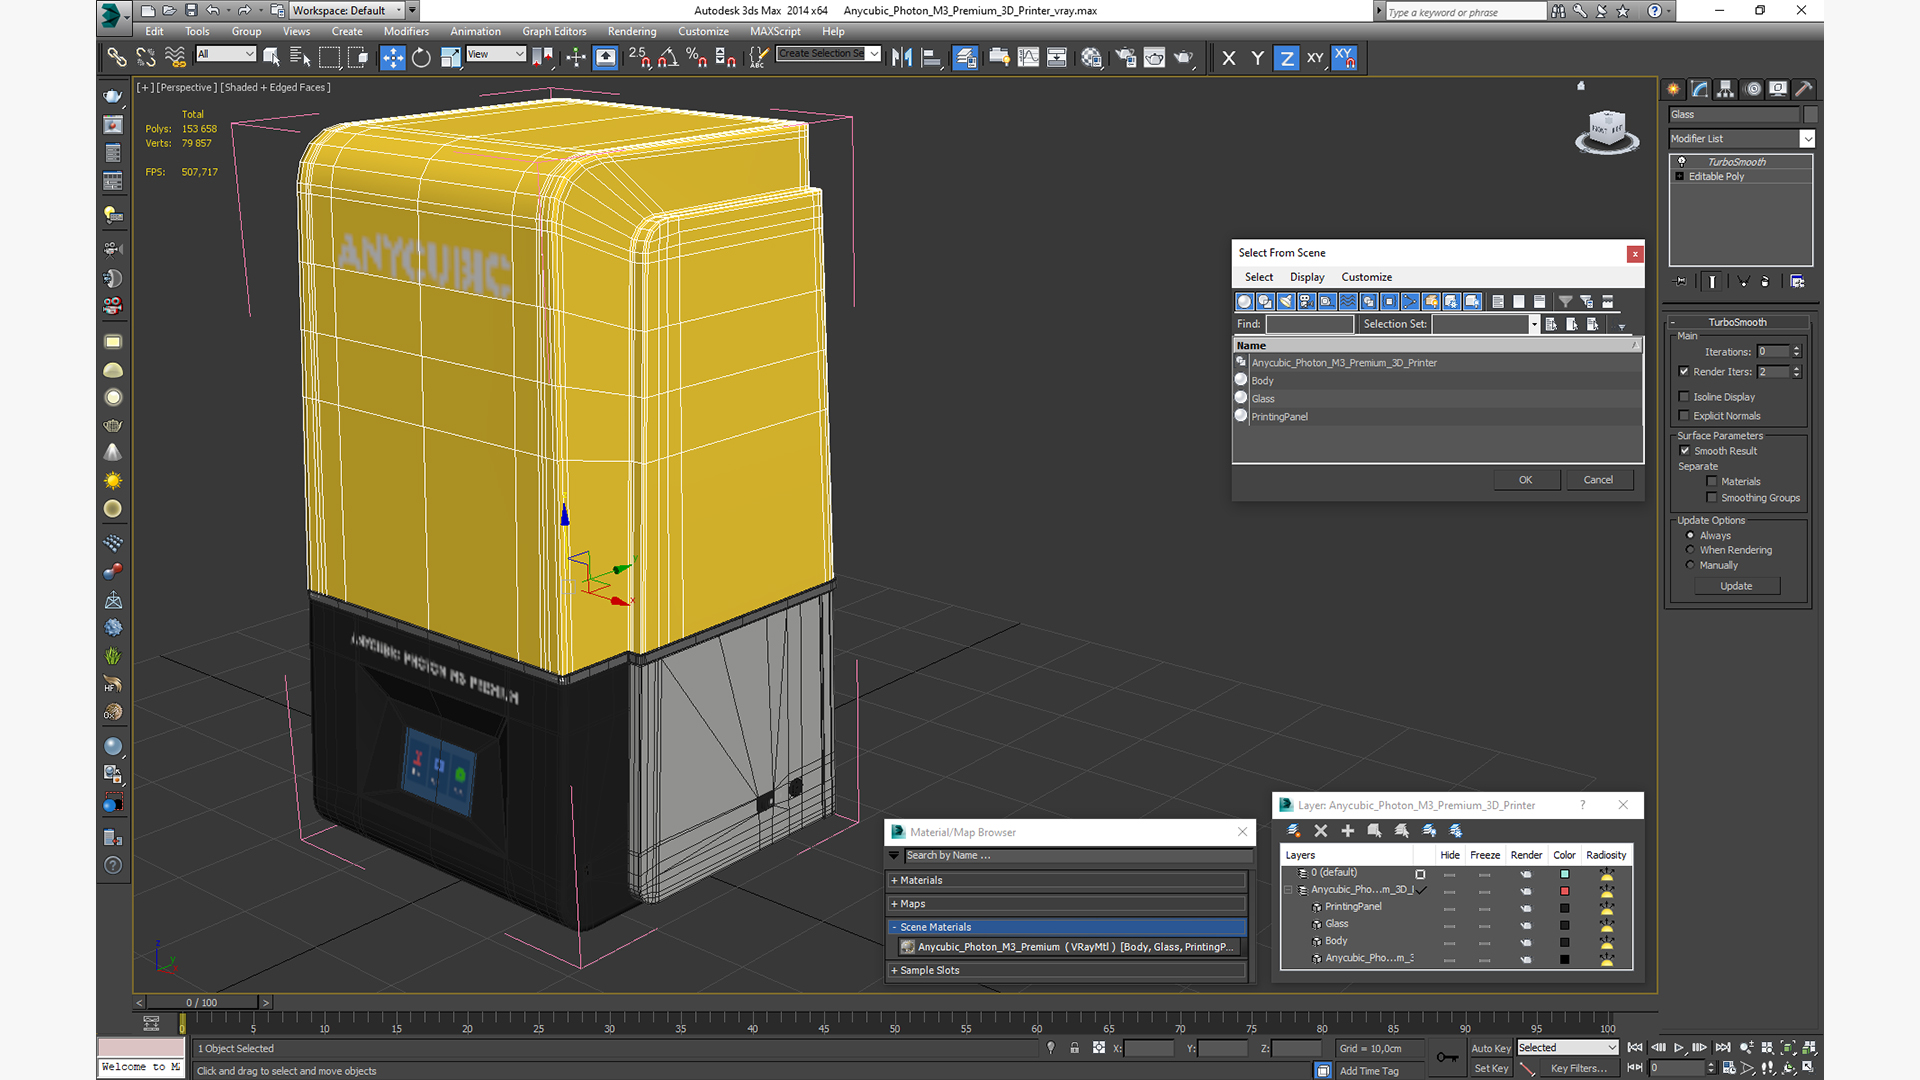Enable Explicit Normals checkbox

click(x=1684, y=416)
